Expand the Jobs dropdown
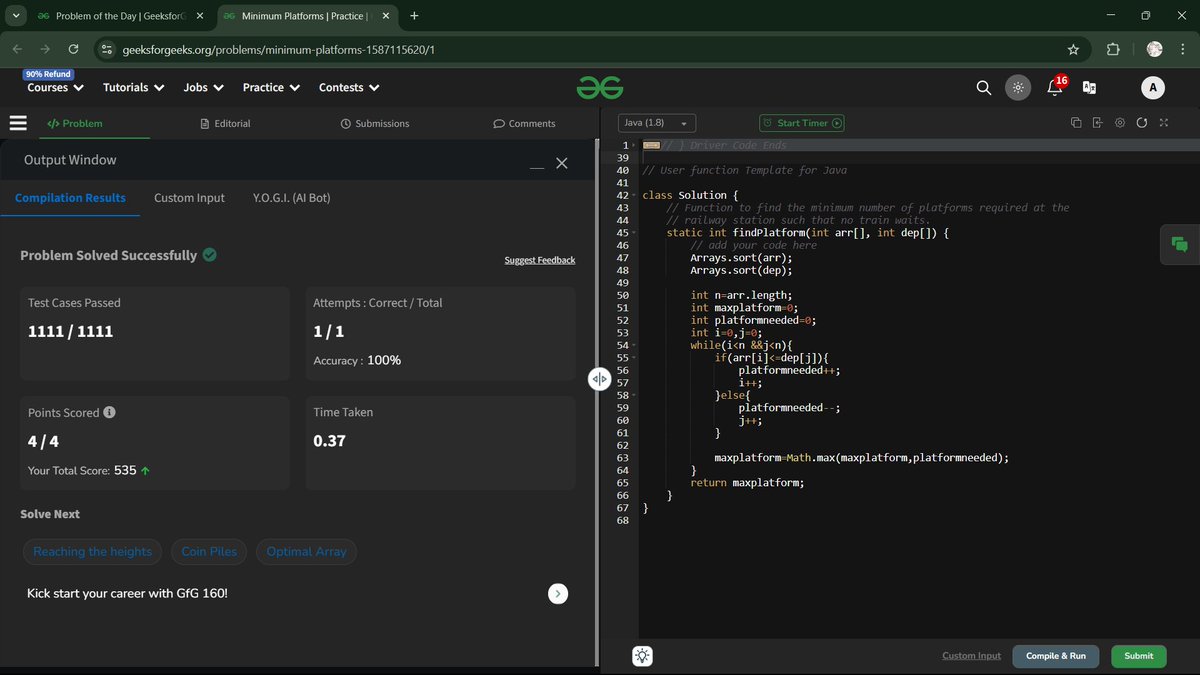This screenshot has width=1200, height=675. coord(203,87)
